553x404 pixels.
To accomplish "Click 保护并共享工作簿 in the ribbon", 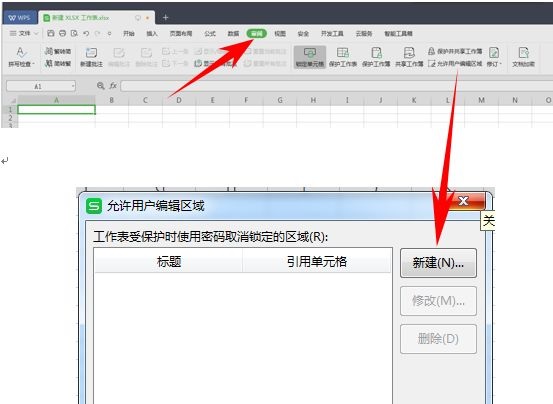I will [455, 51].
